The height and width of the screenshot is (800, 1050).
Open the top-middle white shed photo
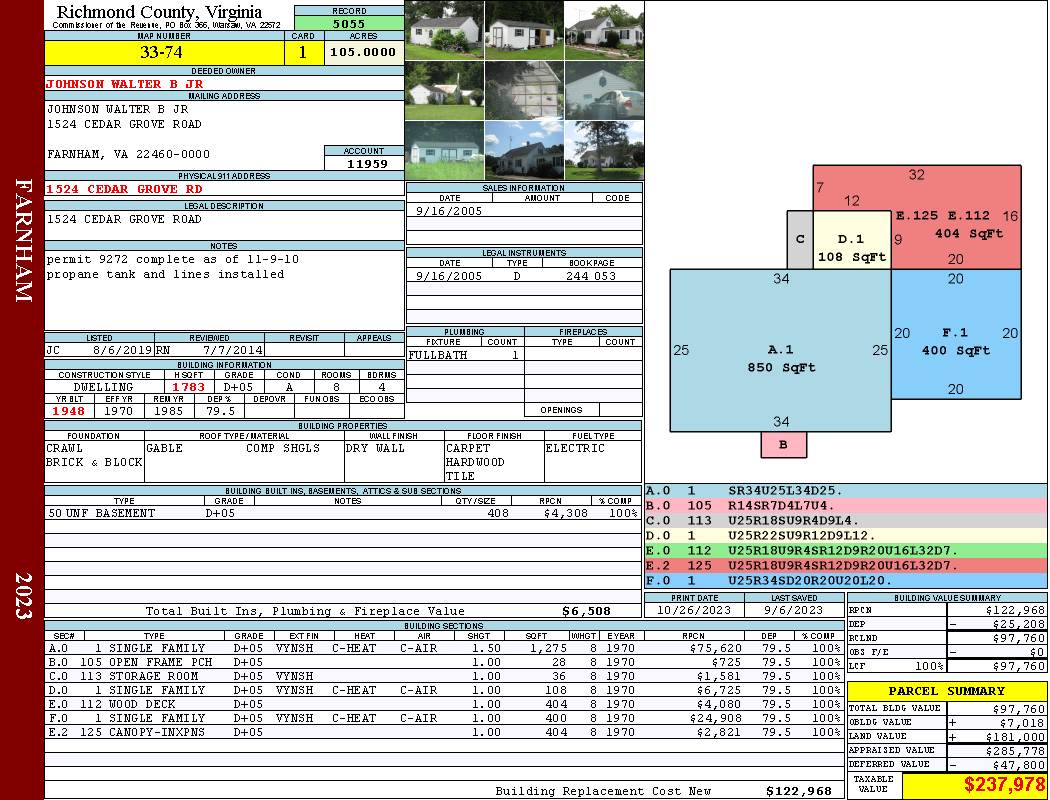pyautogui.click(x=524, y=30)
